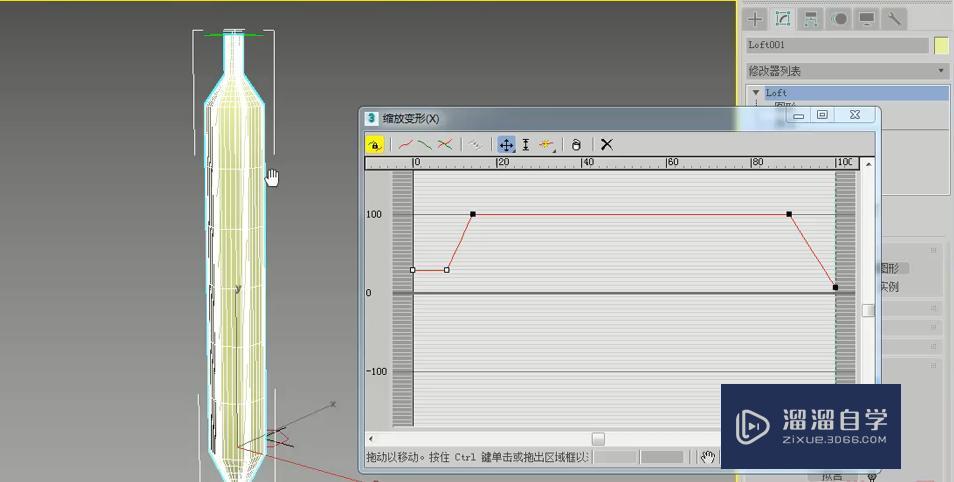This screenshot has width=954, height=482.
Task: Display Y axis green curve
Action: (x=425, y=145)
